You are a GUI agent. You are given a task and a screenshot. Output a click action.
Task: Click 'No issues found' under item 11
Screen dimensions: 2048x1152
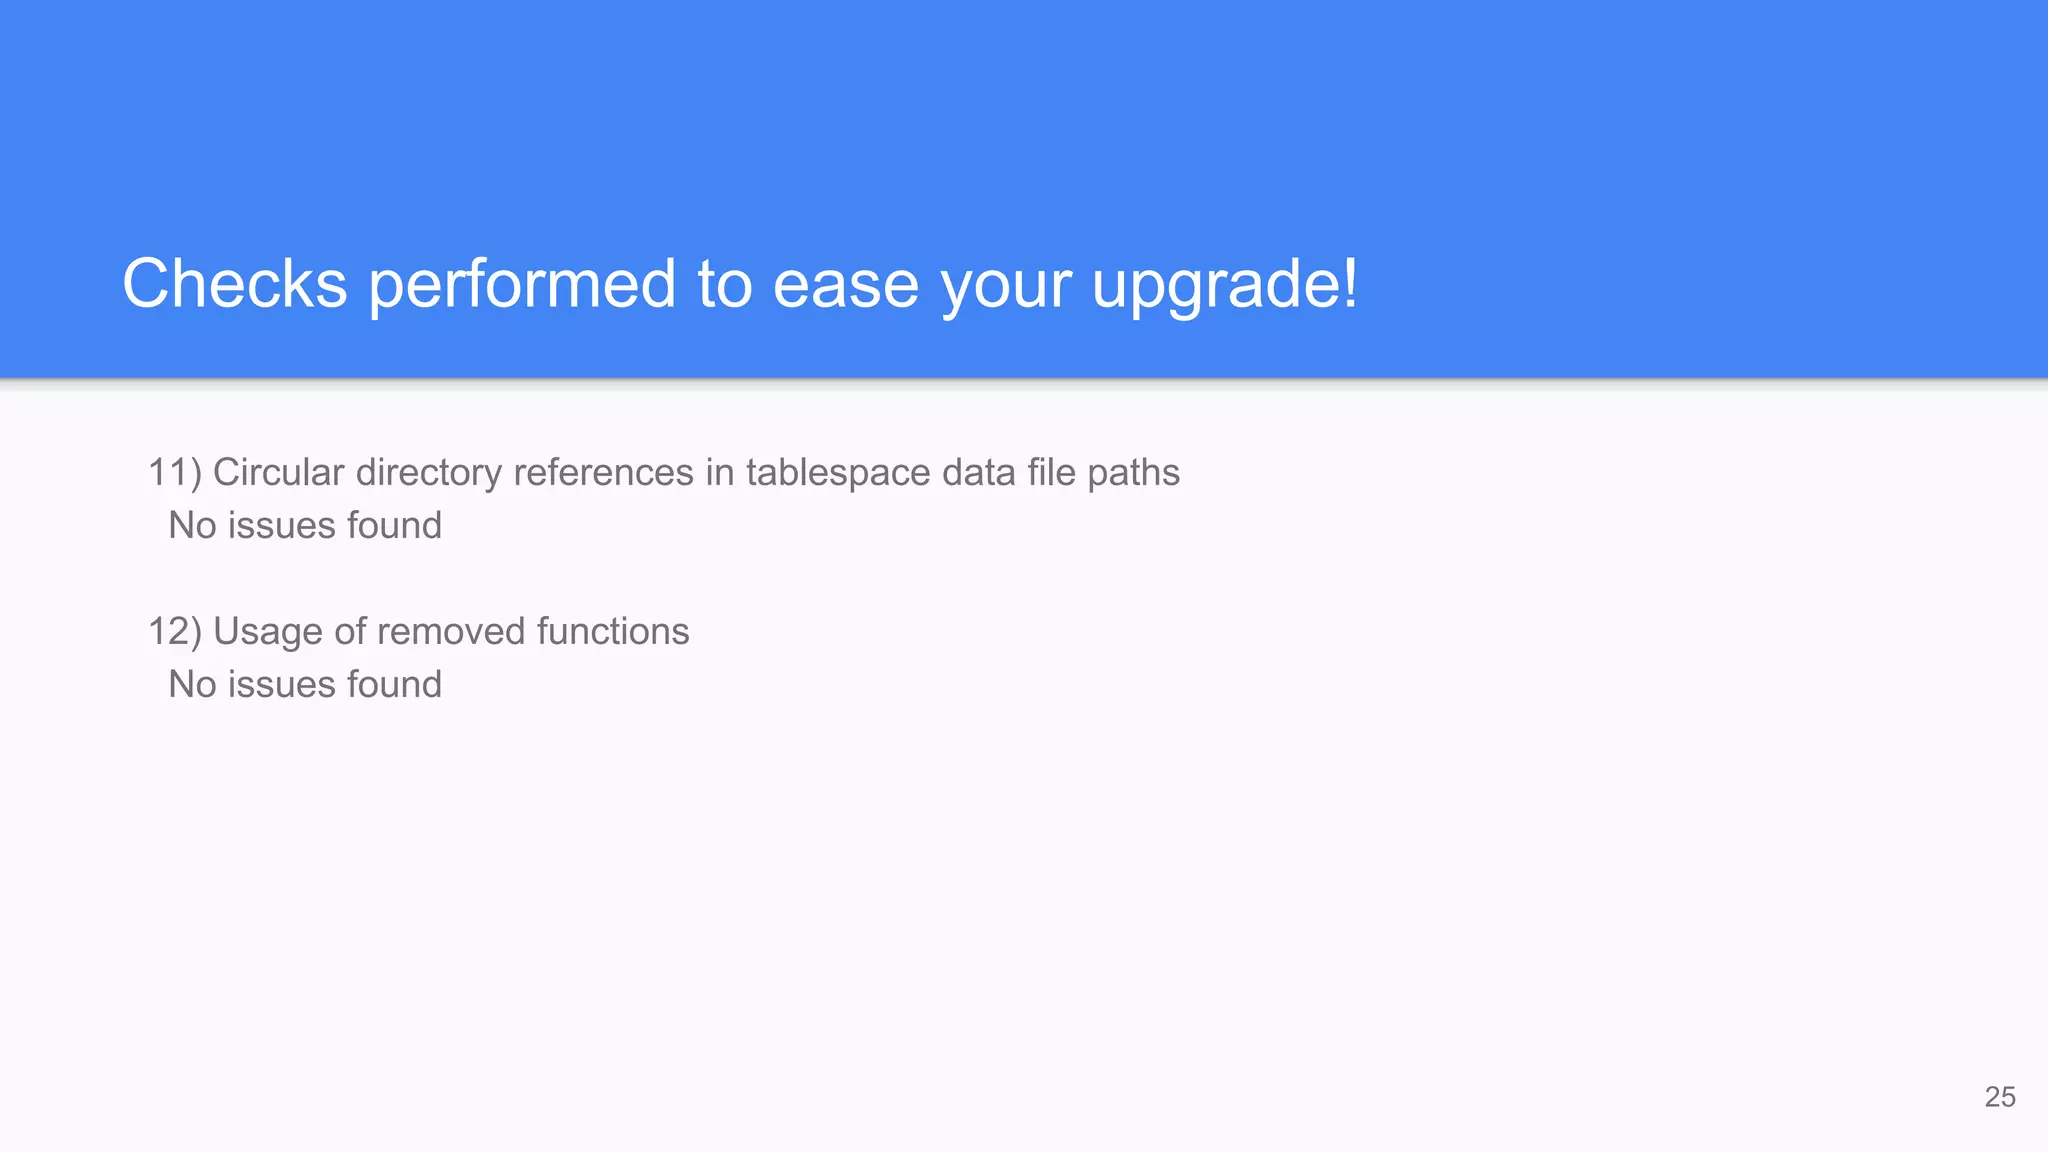[x=305, y=525]
